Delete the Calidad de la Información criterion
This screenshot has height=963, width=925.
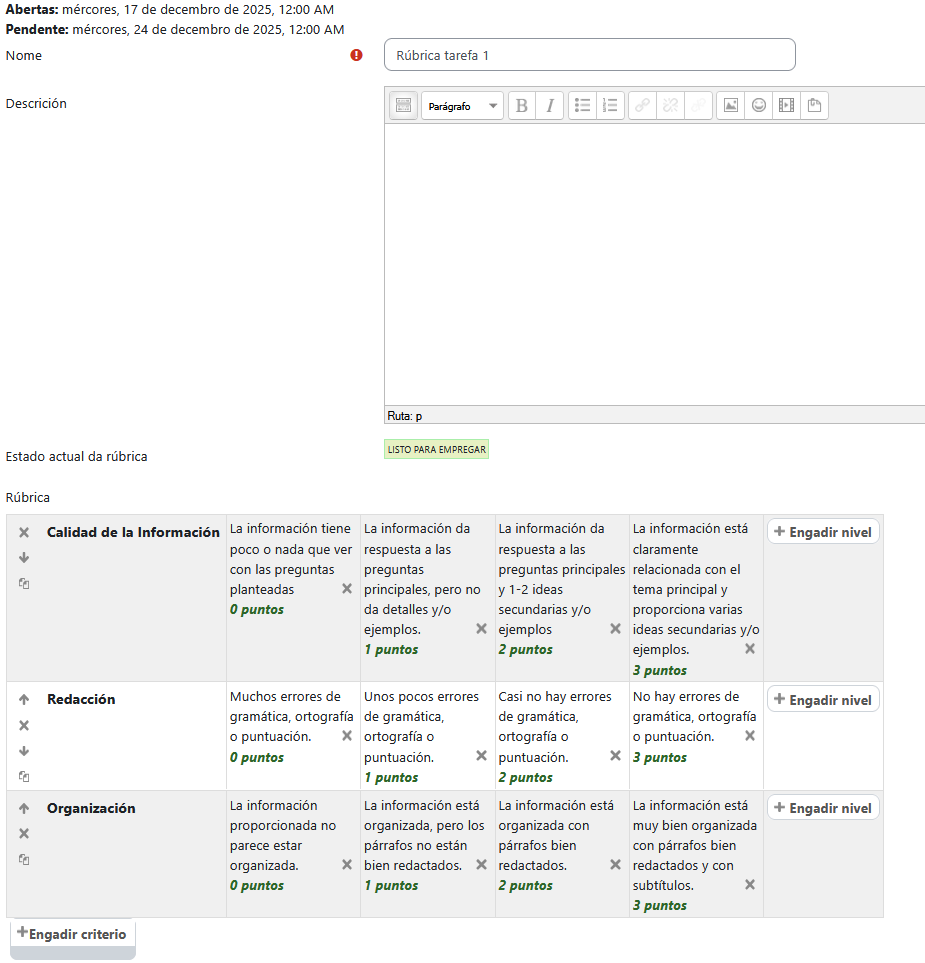tap(24, 533)
